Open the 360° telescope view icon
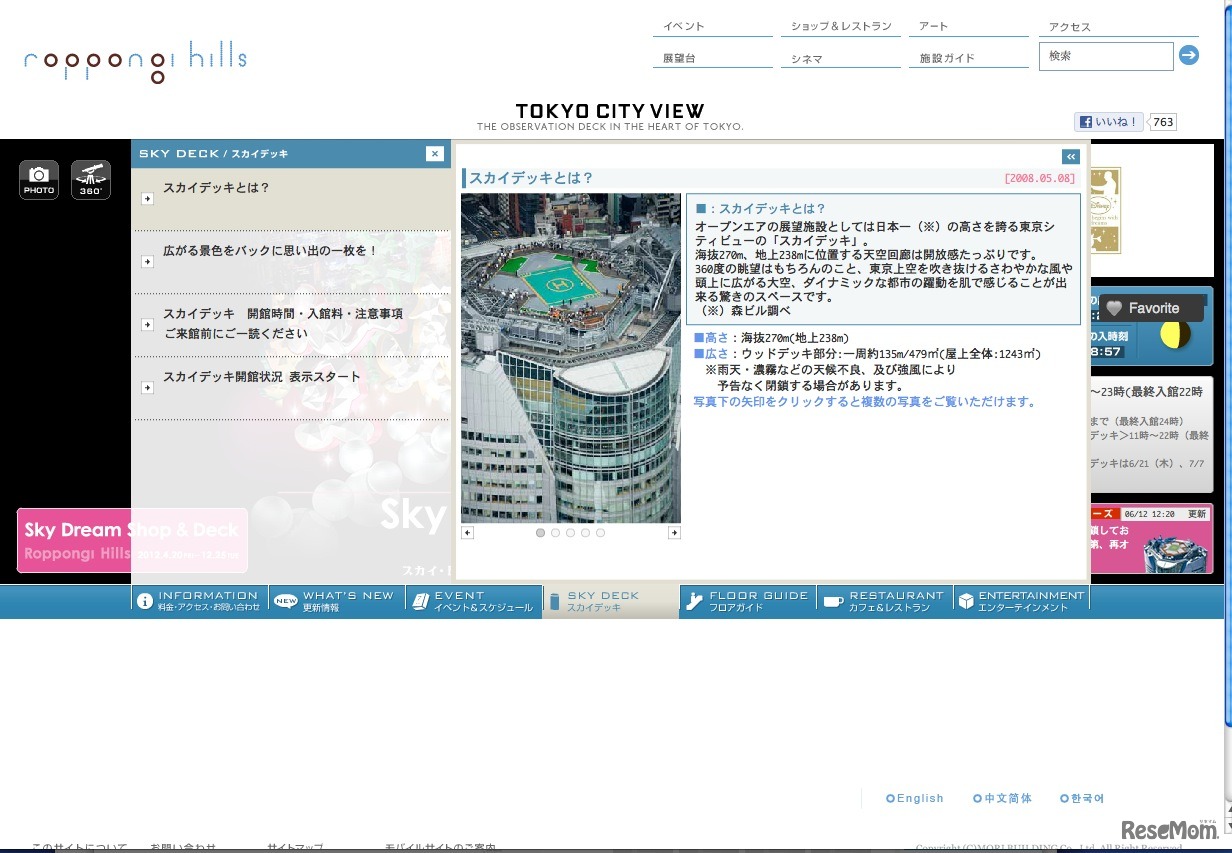1232x853 pixels. point(91,180)
